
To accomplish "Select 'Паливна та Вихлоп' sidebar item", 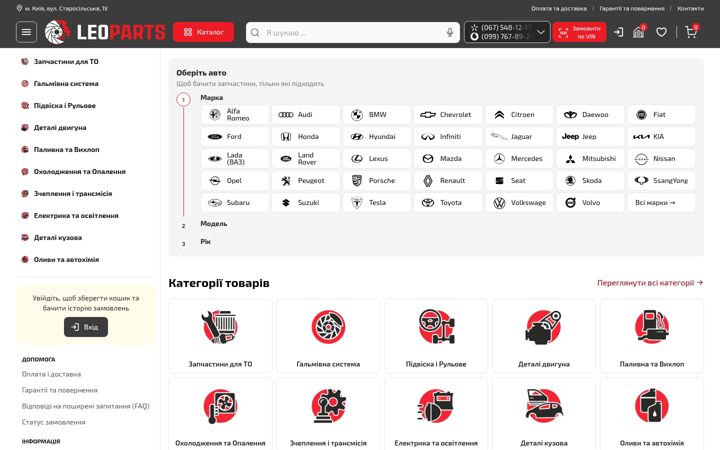I will coord(66,150).
